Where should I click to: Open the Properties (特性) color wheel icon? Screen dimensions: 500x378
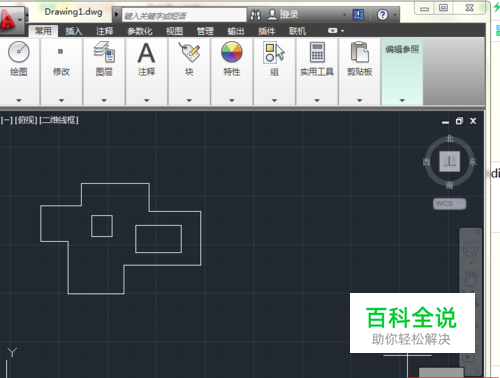tap(232, 52)
